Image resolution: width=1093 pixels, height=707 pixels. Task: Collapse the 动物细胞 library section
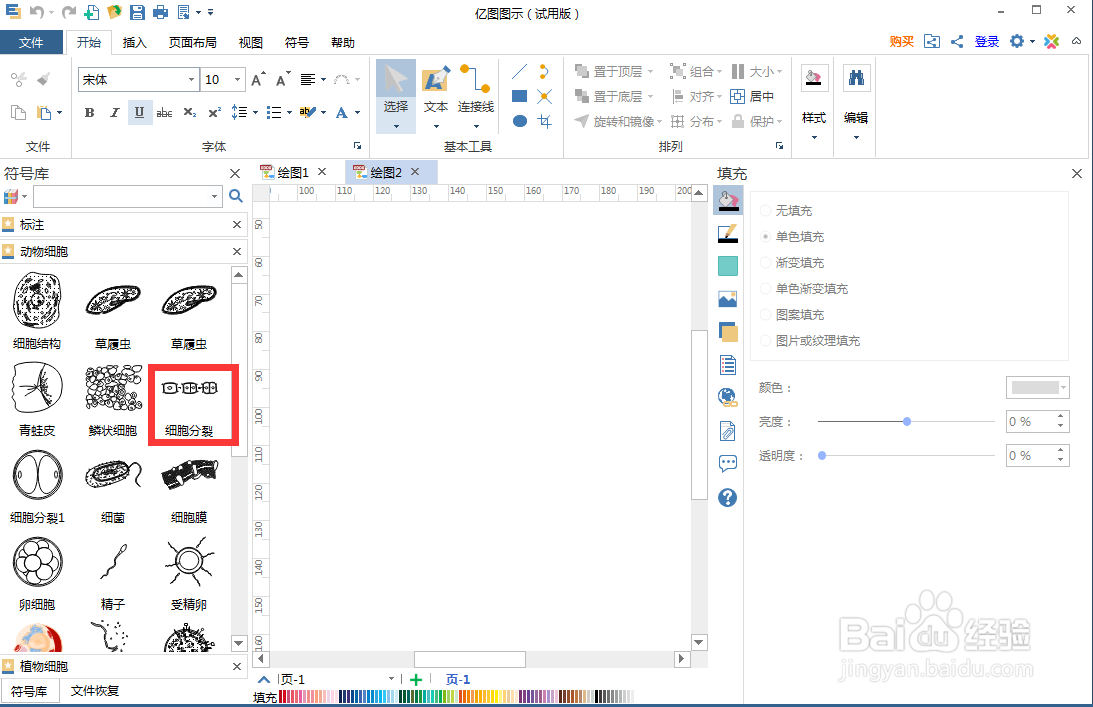click(236, 253)
